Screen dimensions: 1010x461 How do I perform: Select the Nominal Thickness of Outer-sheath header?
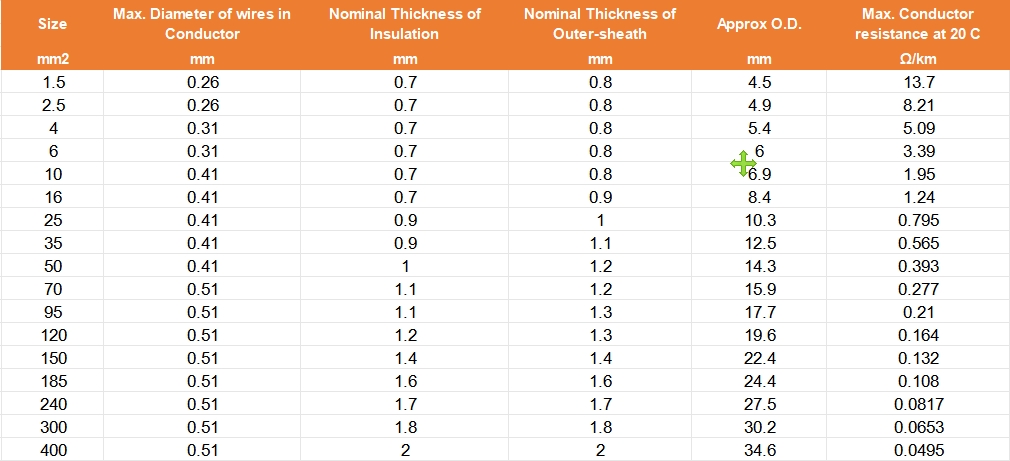pos(600,24)
